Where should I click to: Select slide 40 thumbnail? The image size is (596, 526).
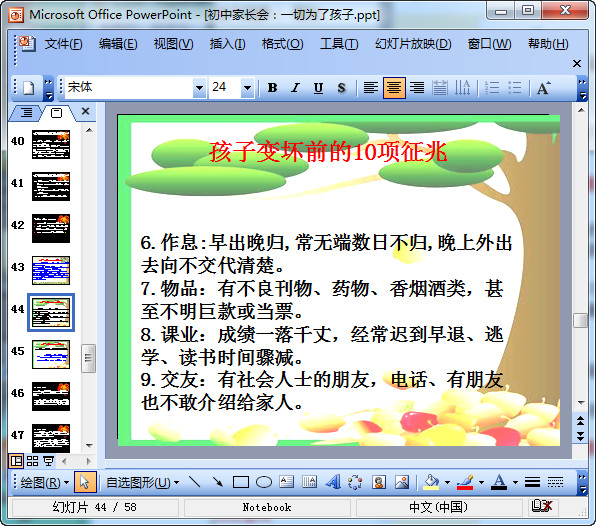51,144
